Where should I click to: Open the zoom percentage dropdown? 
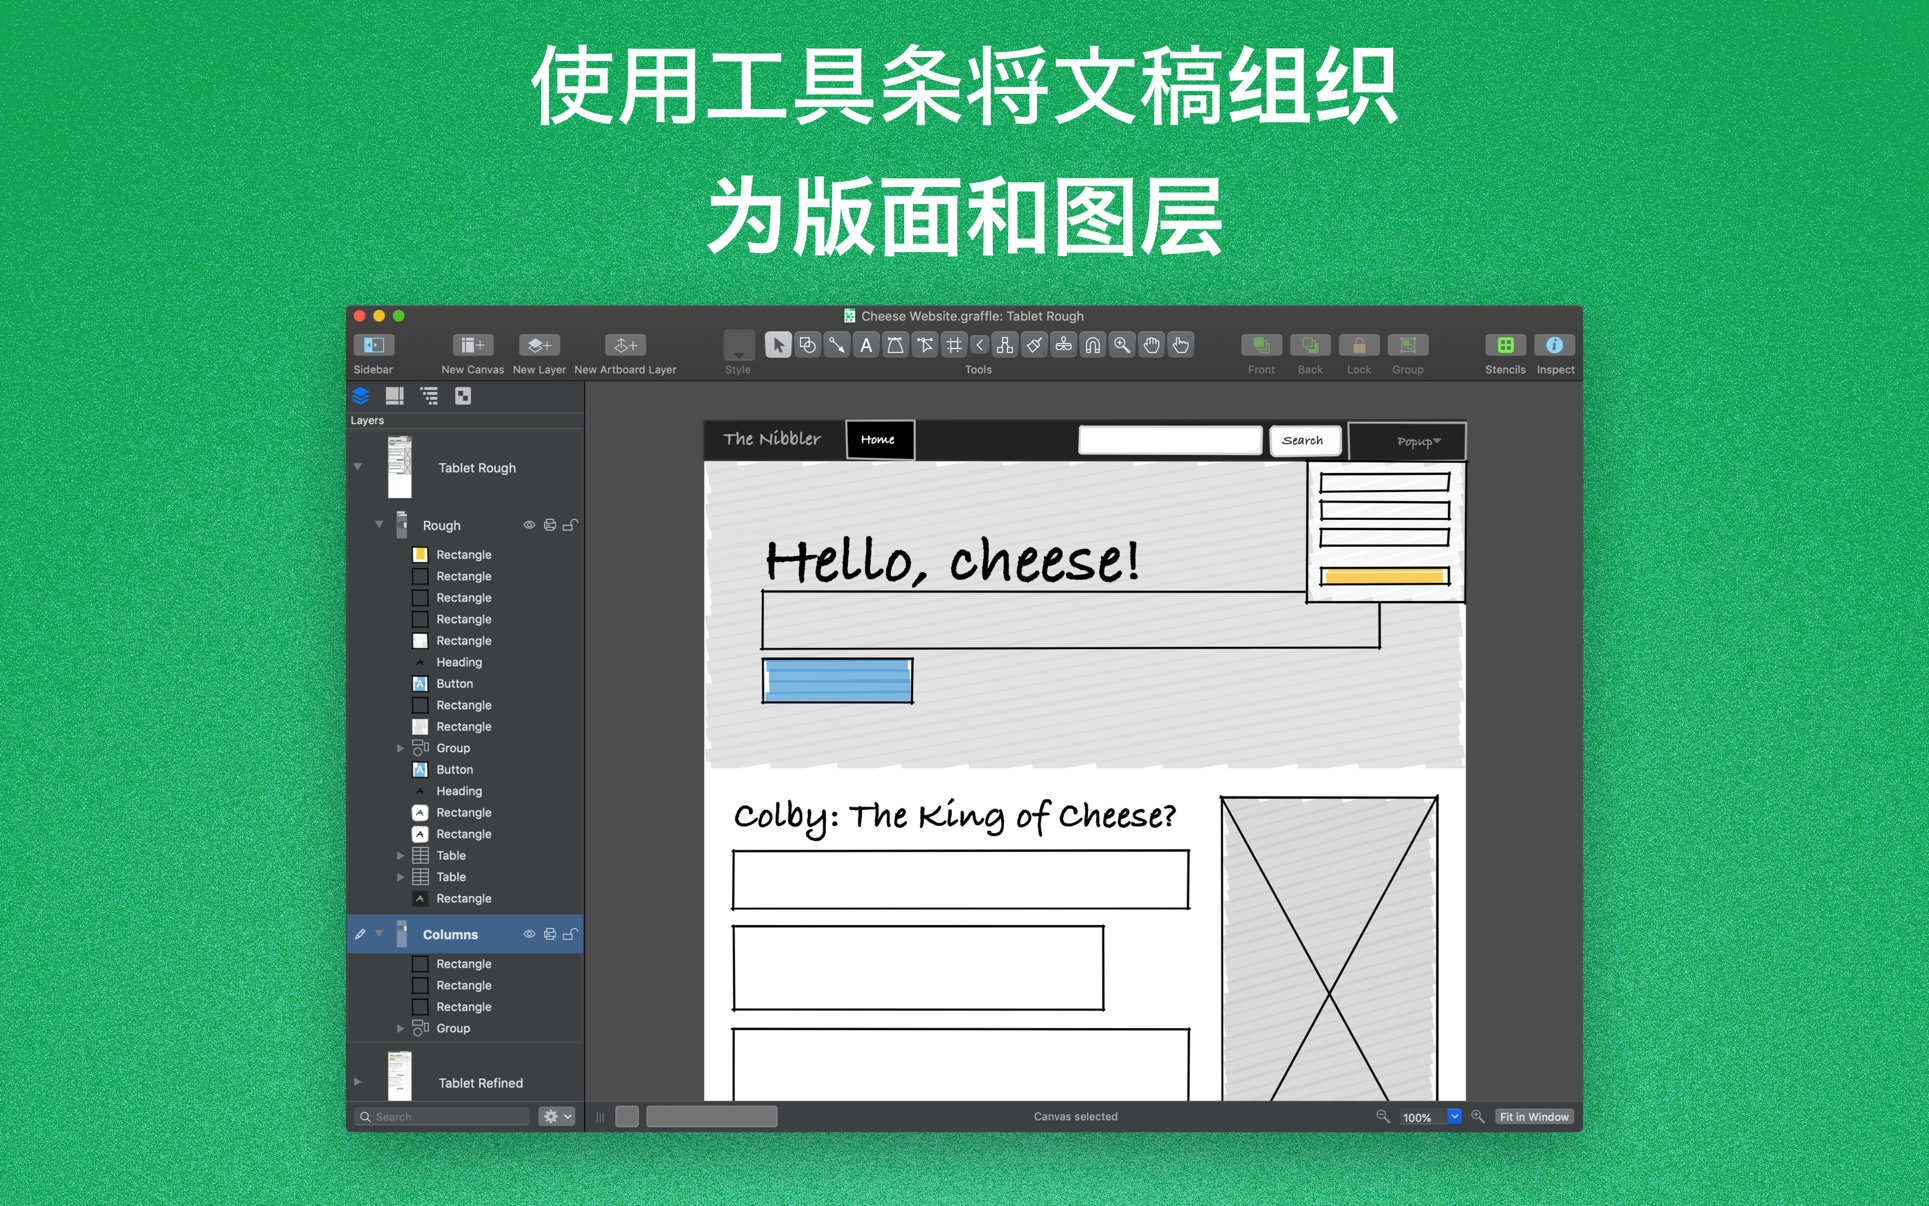tap(1454, 1116)
